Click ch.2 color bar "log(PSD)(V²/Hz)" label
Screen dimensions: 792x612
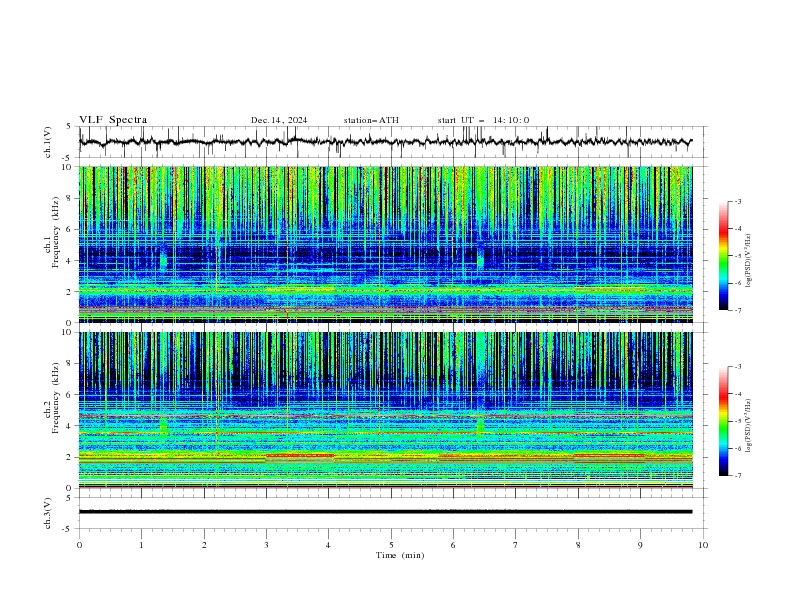[x=749, y=425]
